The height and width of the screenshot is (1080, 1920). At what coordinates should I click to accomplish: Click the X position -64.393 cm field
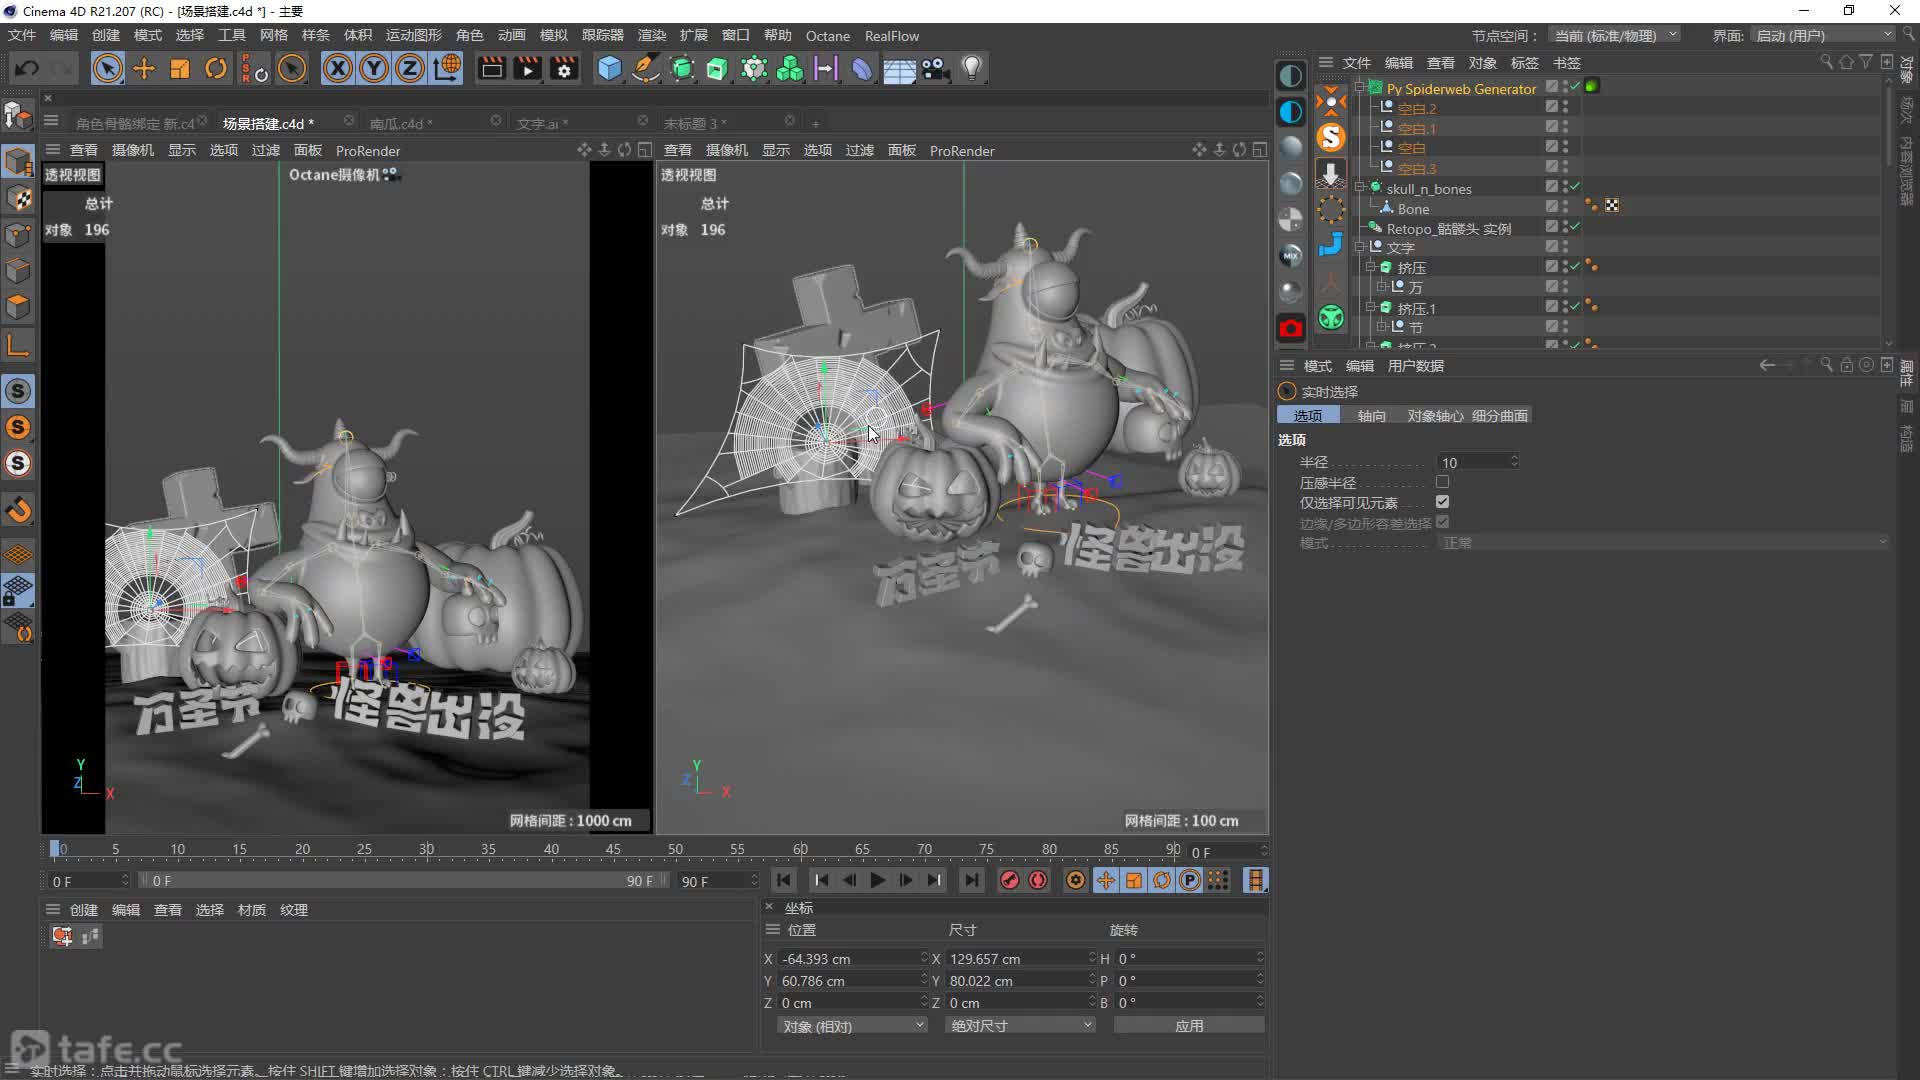click(852, 958)
